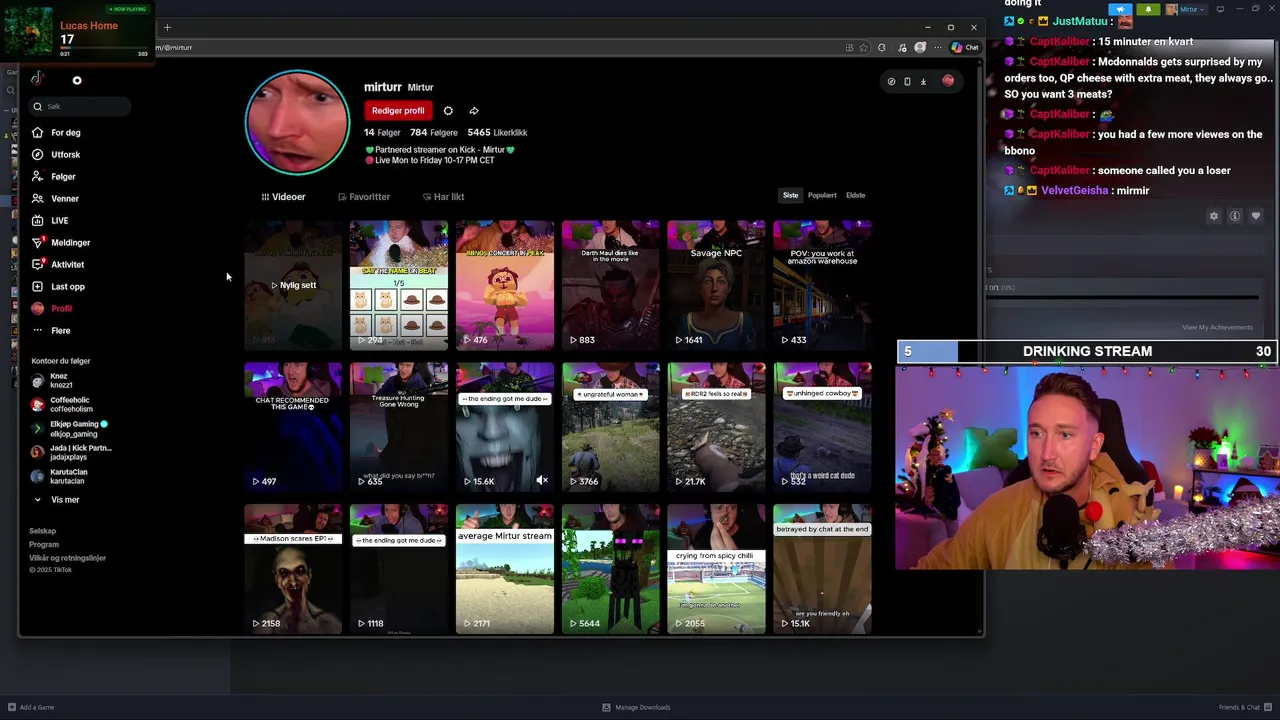Click the Rediger profil button
This screenshot has height=720, width=1280.
click(x=398, y=111)
